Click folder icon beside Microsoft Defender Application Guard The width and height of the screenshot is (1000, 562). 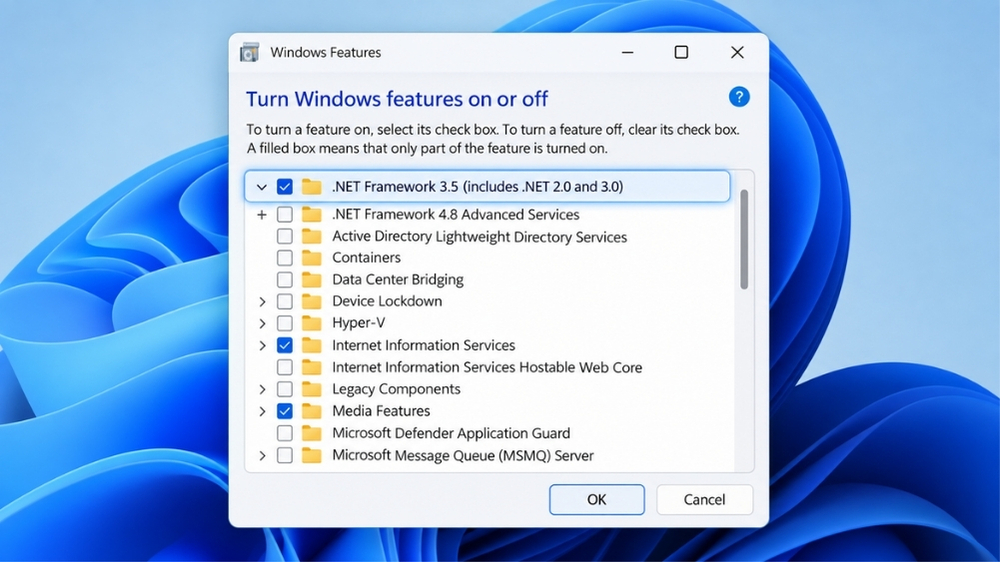311,433
